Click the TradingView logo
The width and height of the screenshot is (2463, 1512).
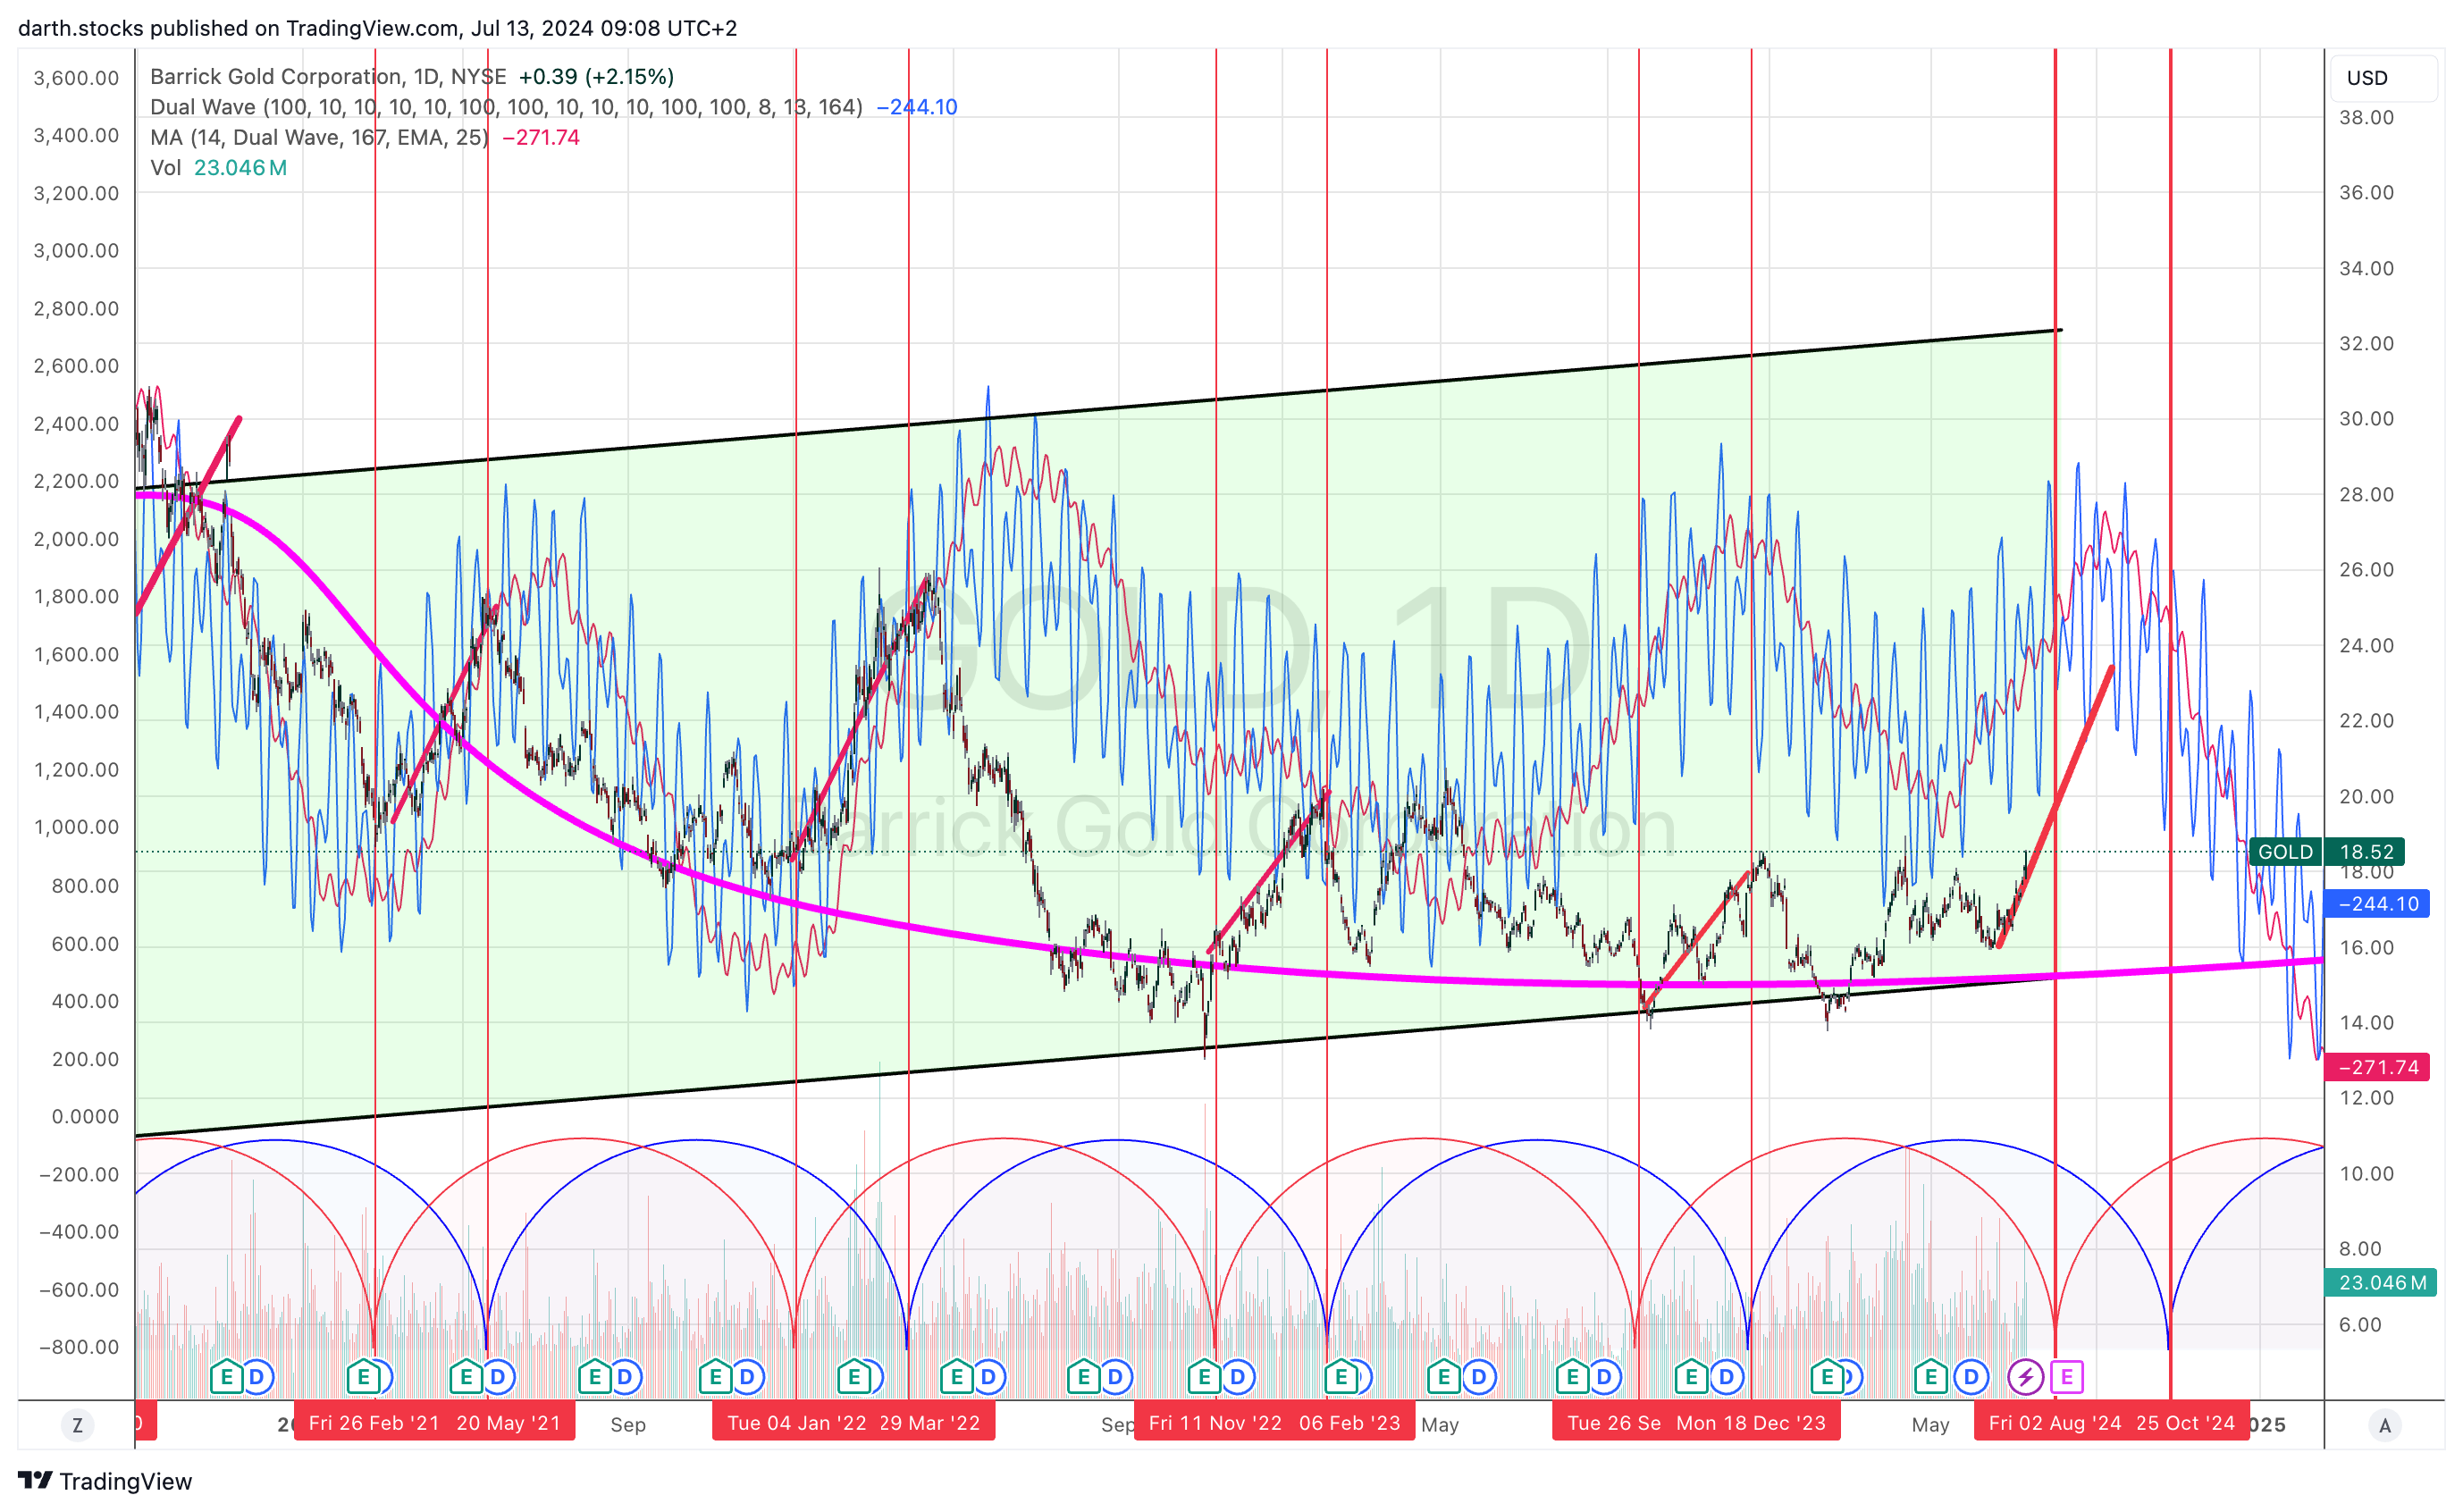[105, 1481]
